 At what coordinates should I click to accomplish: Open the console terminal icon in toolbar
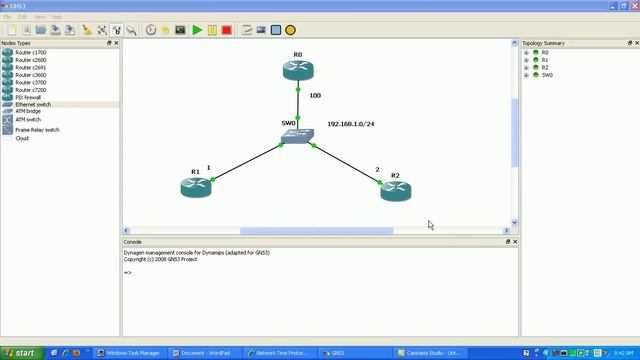click(180, 30)
